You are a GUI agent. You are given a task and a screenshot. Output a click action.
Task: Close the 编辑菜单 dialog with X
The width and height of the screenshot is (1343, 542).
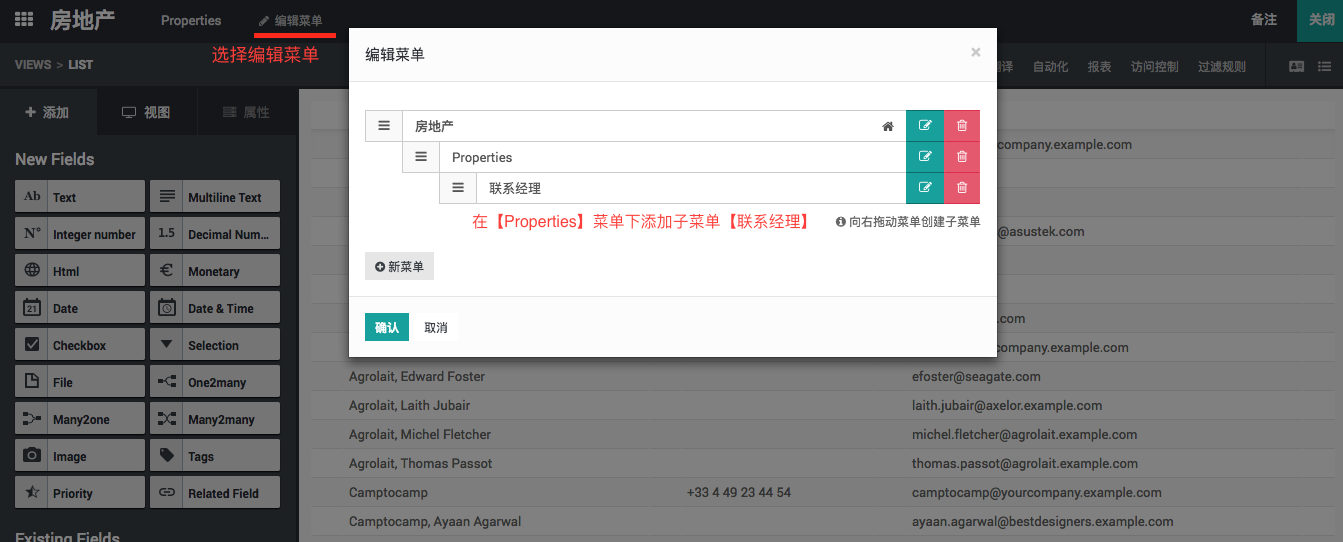click(x=975, y=53)
